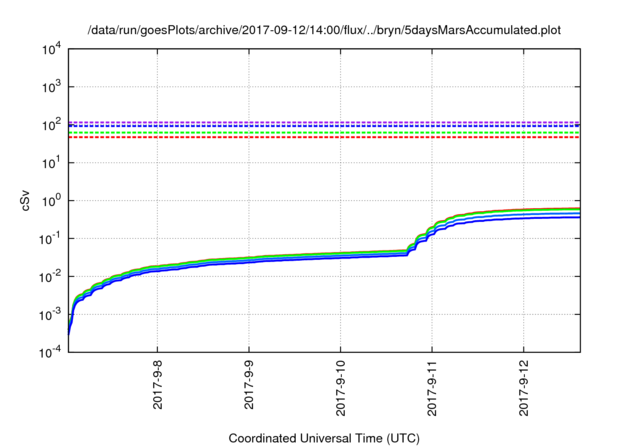The height and width of the screenshot is (448, 640).
Task: Click the 10^-2 y-axis tick label
Action: (x=50, y=277)
